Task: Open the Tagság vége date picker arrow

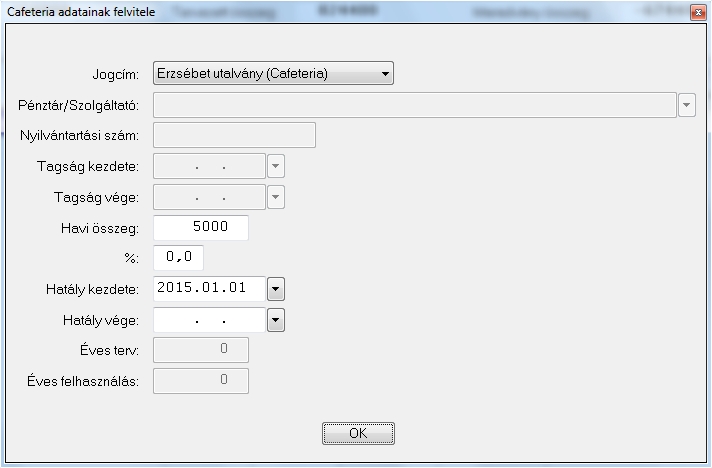Action: [276, 197]
